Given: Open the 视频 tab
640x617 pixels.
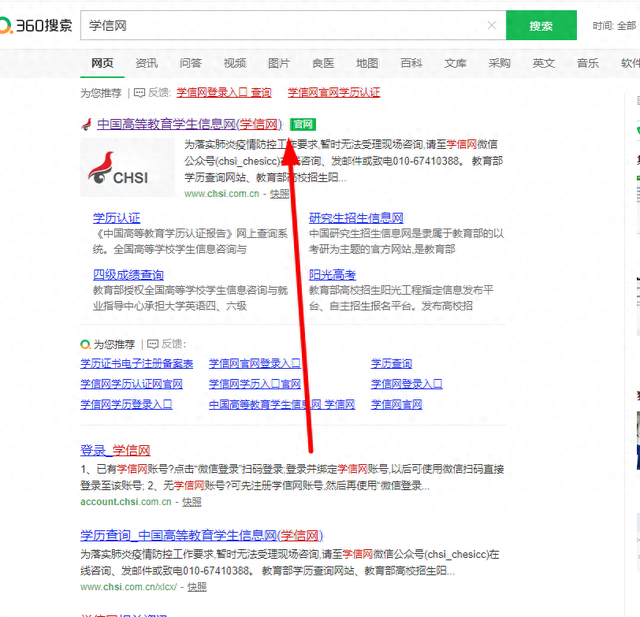Looking at the screenshot, I should tap(235, 63).
